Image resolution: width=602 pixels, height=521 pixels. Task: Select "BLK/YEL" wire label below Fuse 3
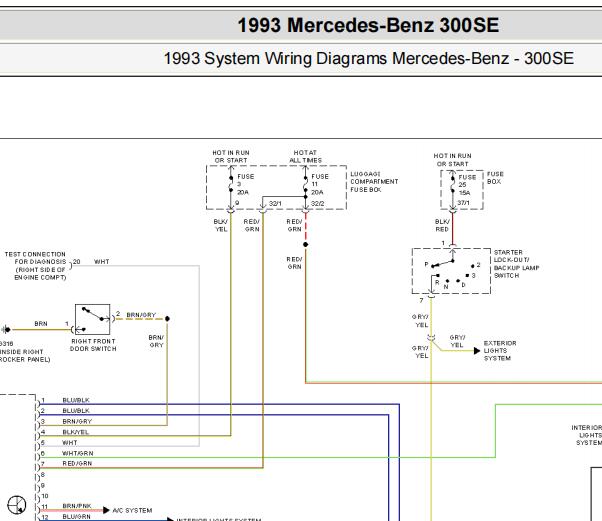click(221, 225)
